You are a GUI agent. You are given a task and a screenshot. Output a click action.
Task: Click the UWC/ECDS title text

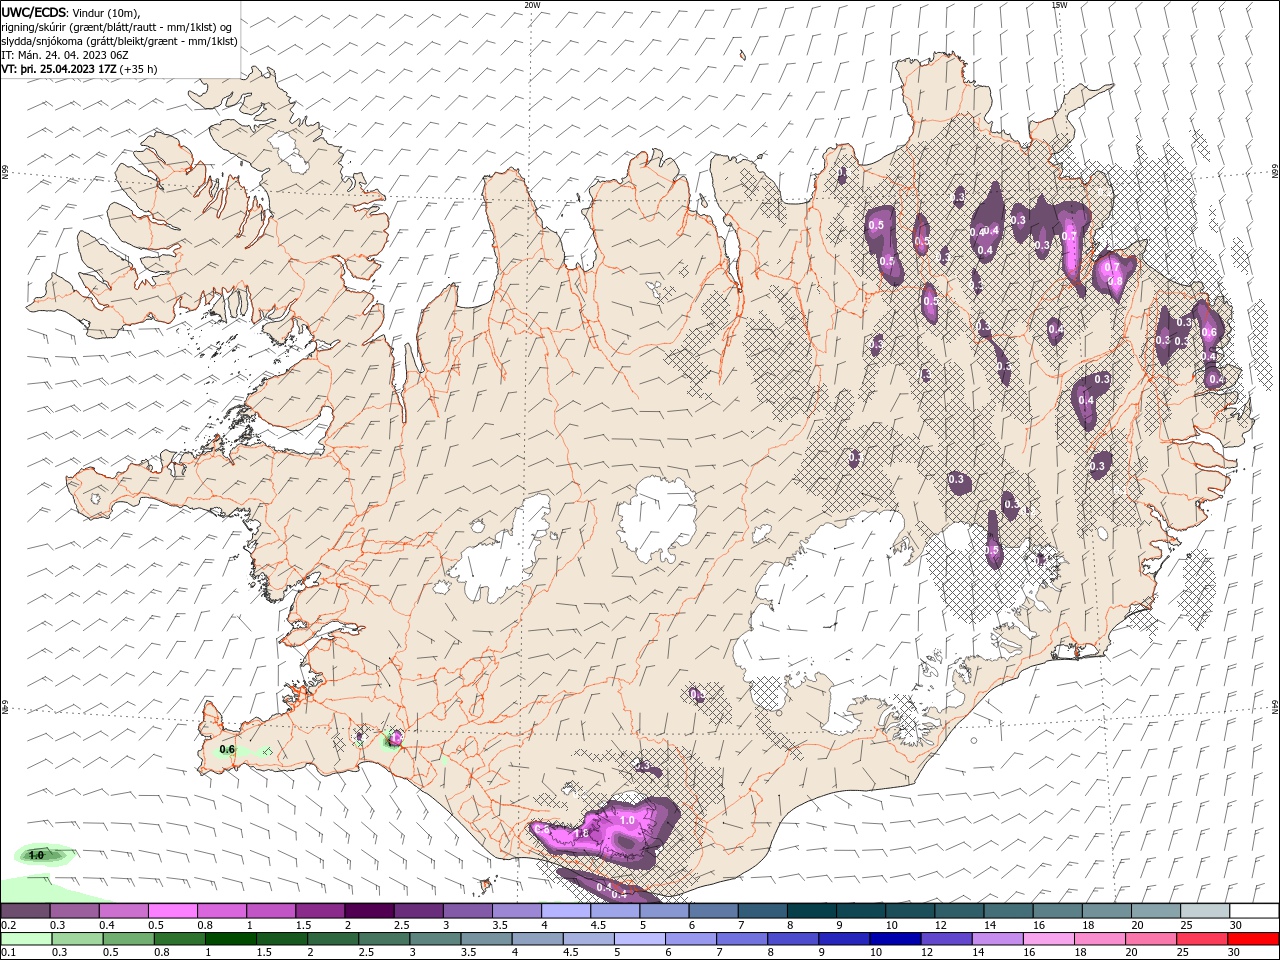34,11
